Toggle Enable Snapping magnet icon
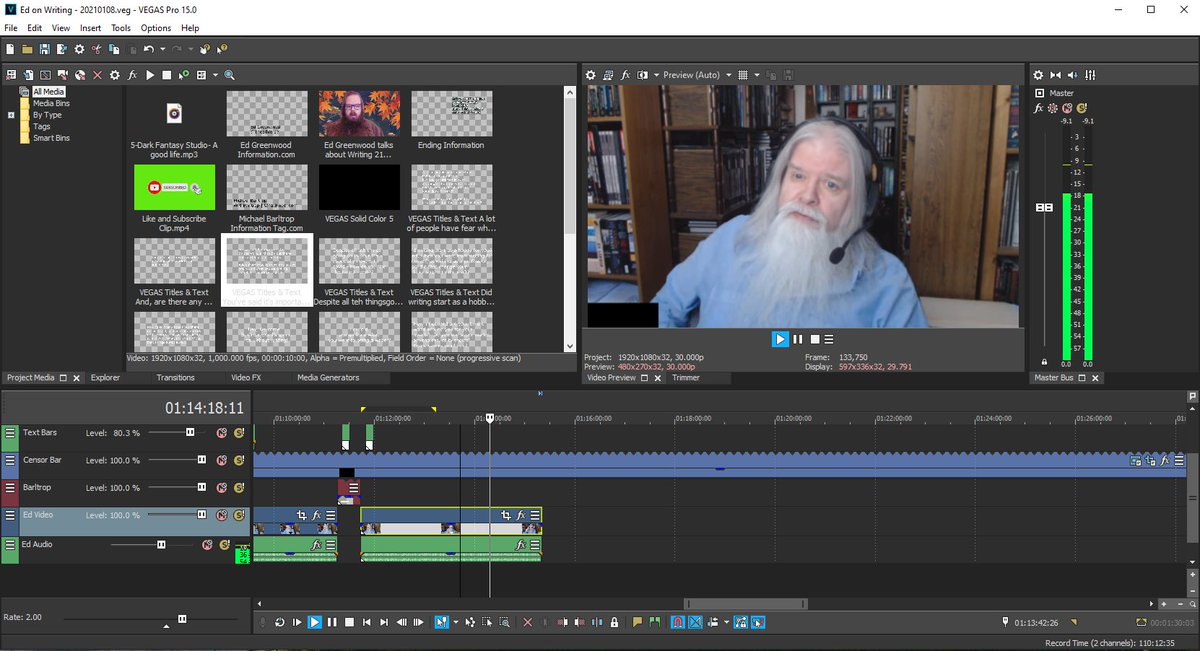1200x651 pixels. [677, 622]
